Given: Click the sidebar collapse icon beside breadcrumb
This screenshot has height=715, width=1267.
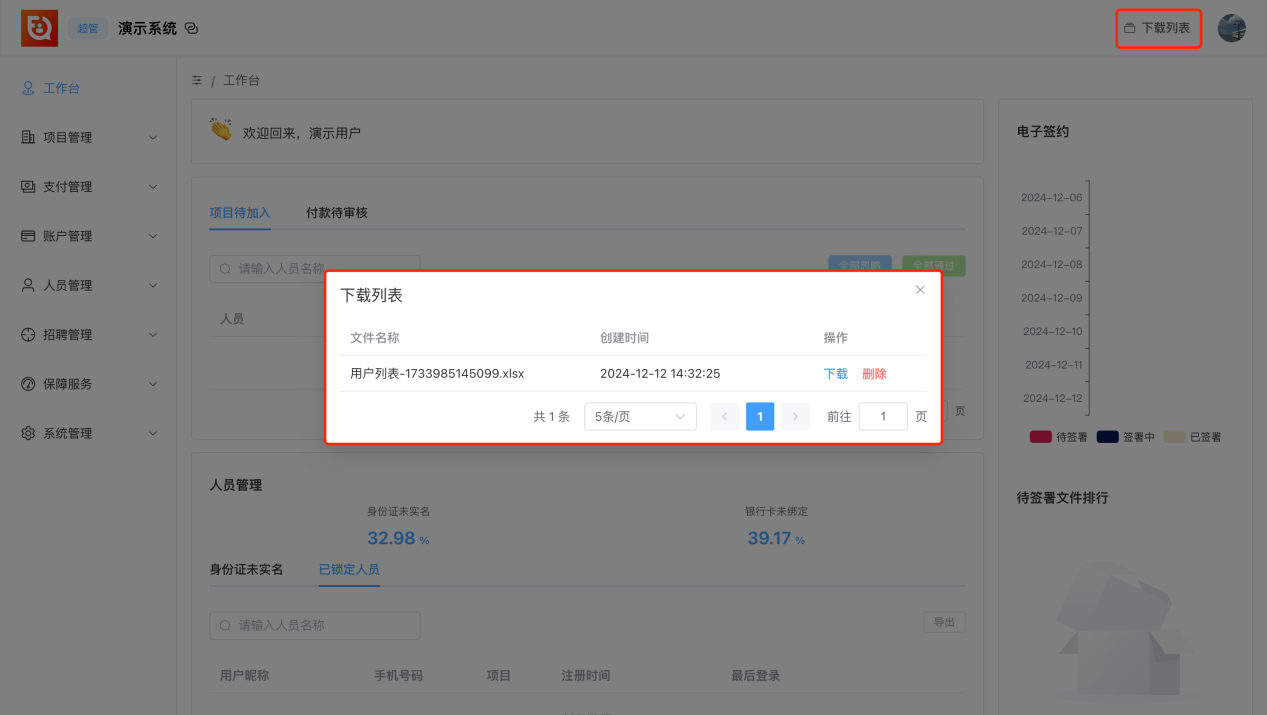Looking at the screenshot, I should [x=197, y=80].
